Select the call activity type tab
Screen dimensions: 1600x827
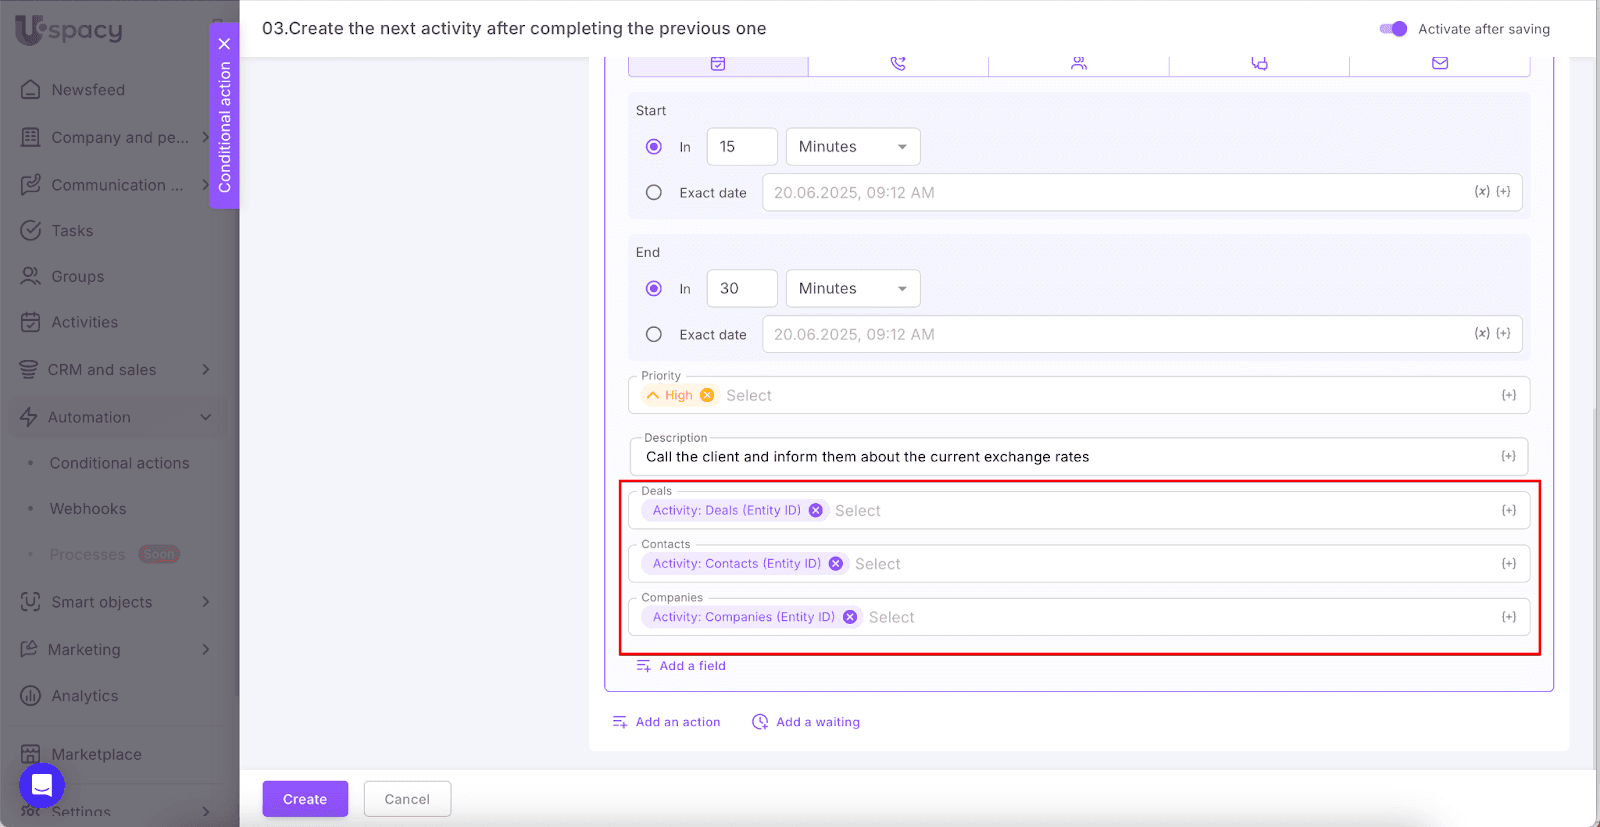[x=898, y=64]
